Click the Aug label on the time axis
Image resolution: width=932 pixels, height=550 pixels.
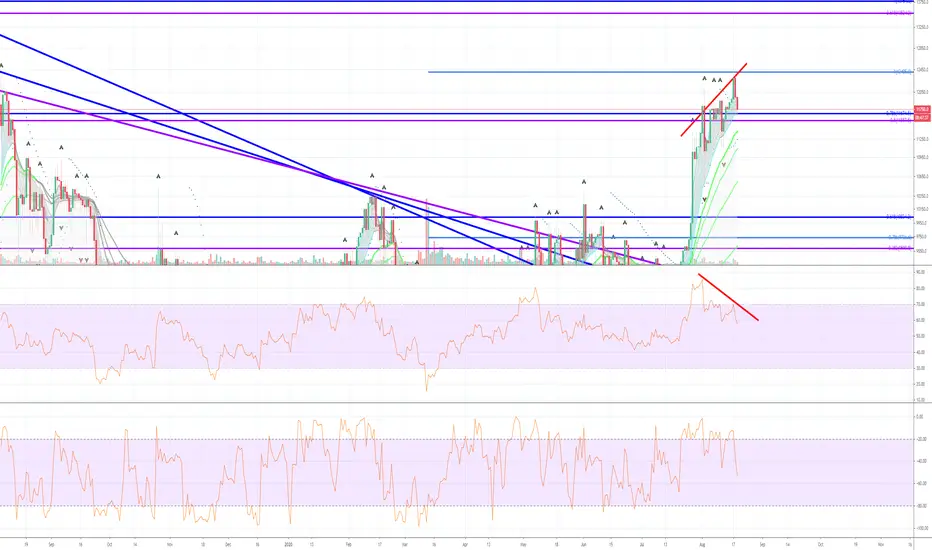coord(702,544)
